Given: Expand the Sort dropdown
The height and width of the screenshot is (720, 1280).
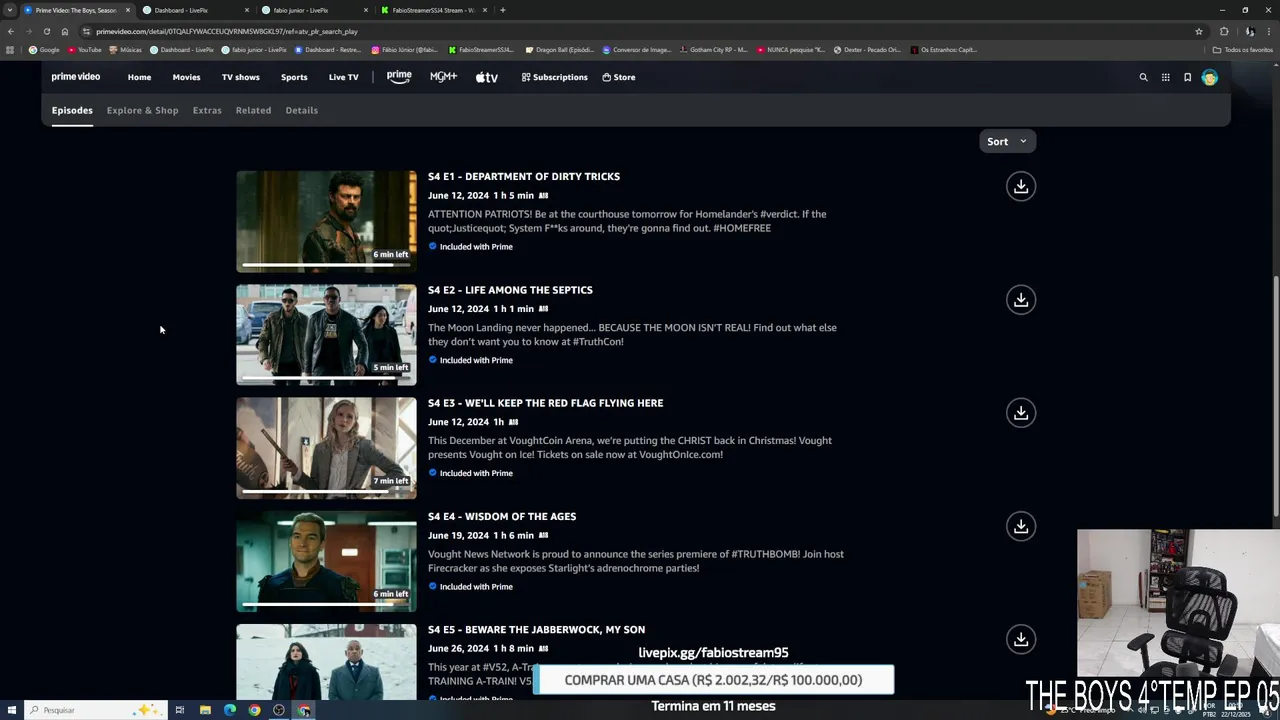Looking at the screenshot, I should 1007,141.
